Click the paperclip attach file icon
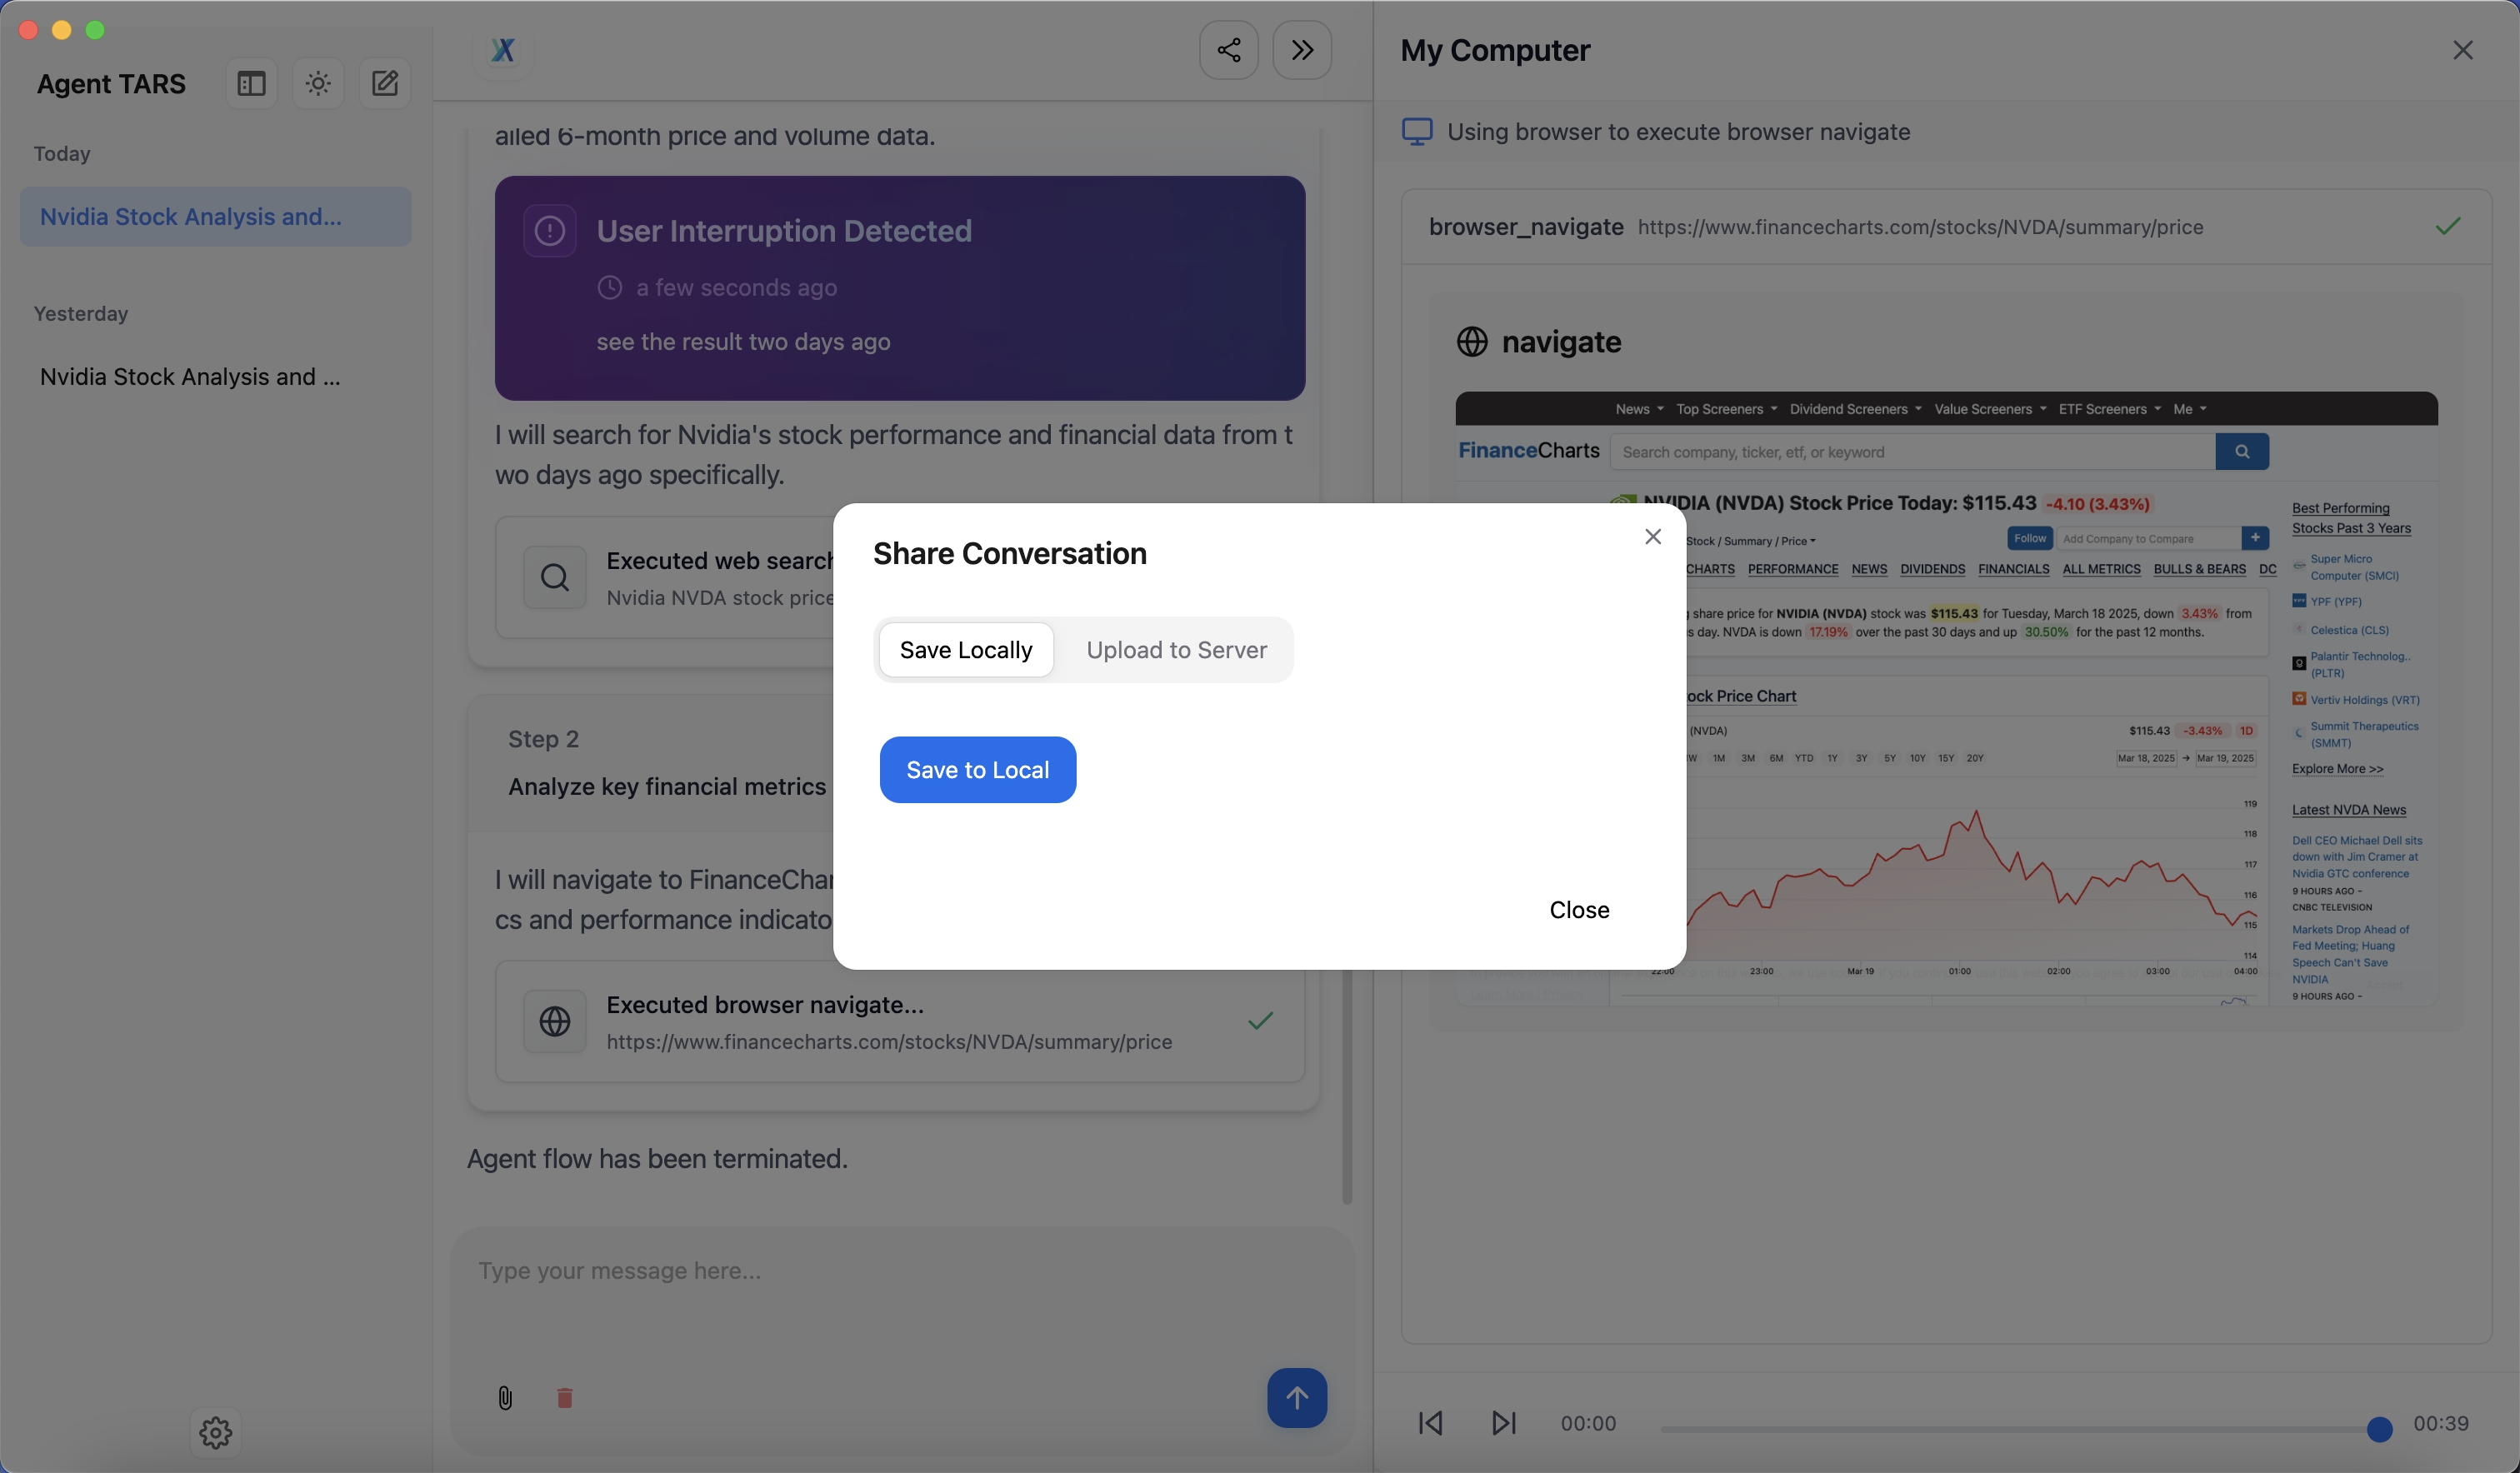2520x1473 pixels. [x=505, y=1397]
